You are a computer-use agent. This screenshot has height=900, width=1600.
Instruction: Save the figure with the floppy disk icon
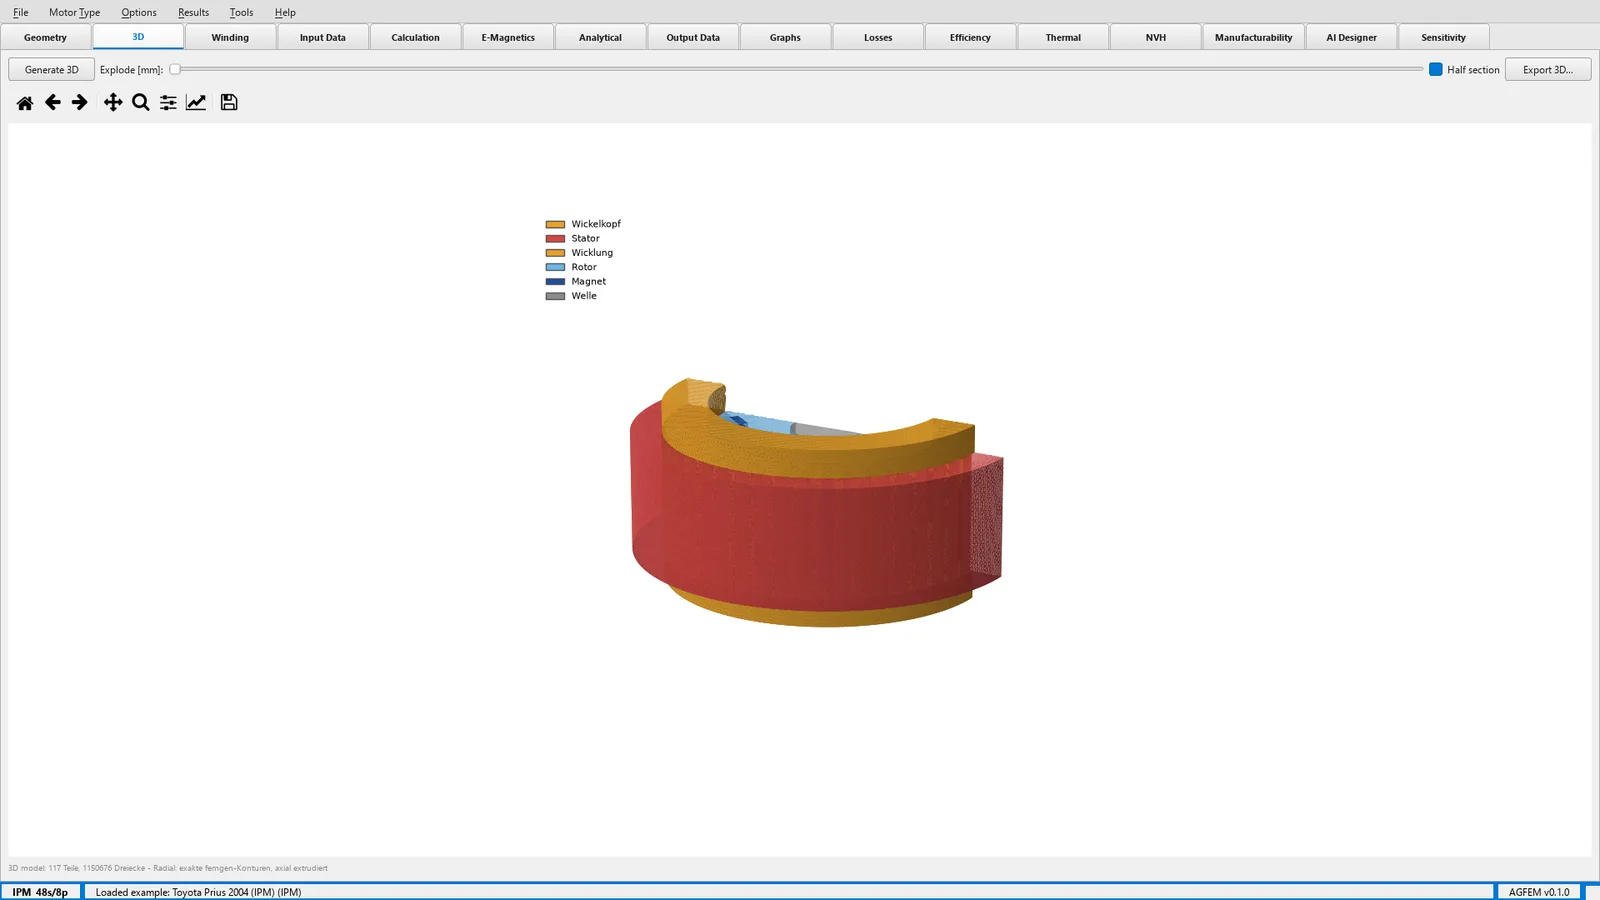[229, 102]
